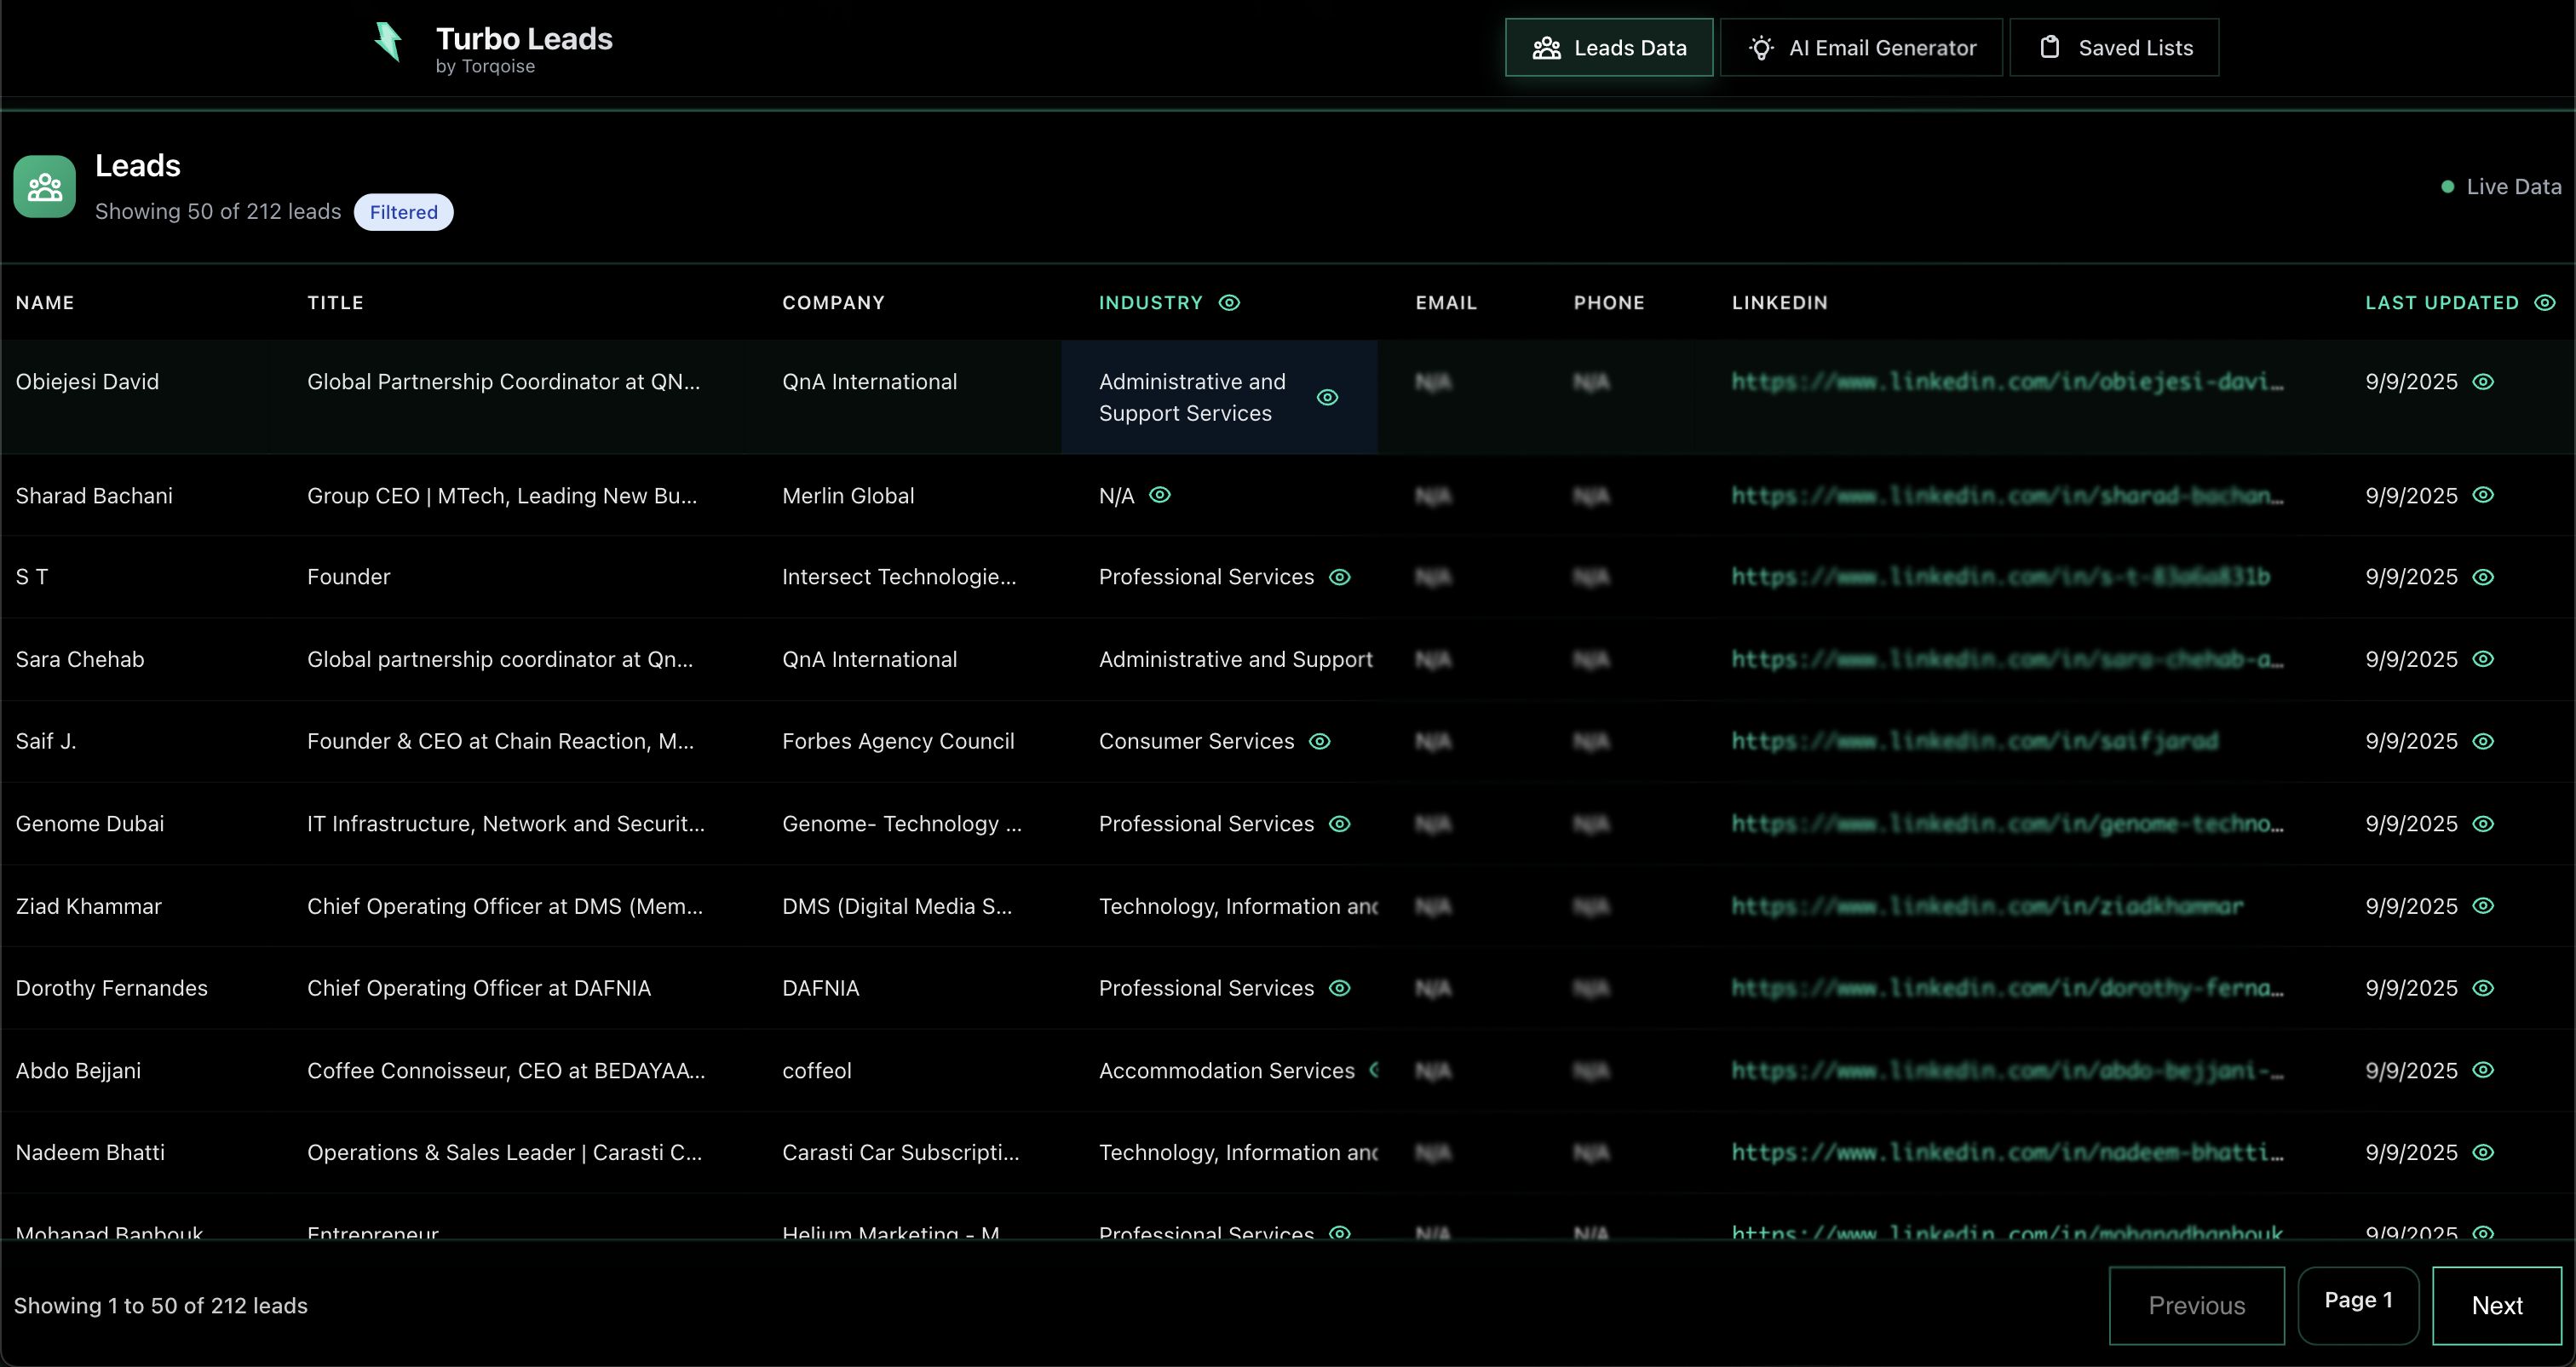
Task: Show Saif J.'s Consumer Services industry details
Action: pos(1319,741)
